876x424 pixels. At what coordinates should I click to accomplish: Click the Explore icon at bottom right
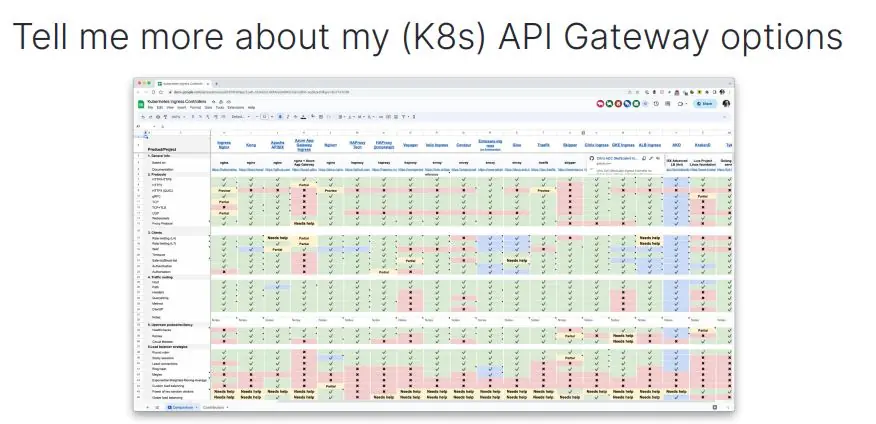[715, 407]
